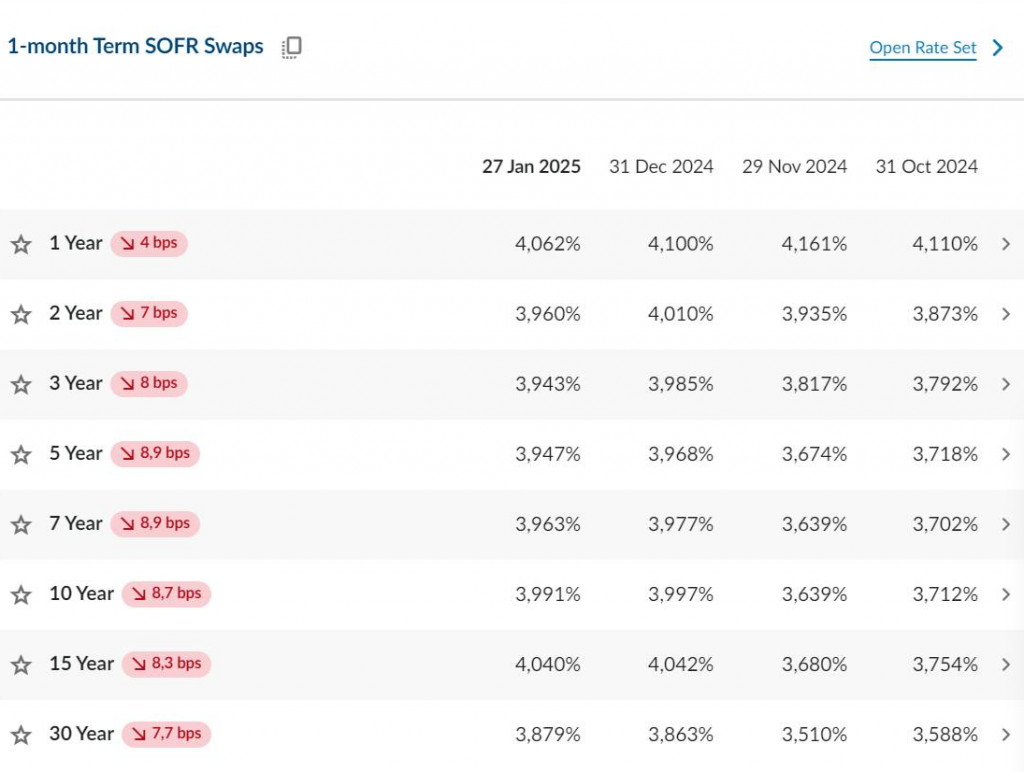
Task: Click the 3,510% value in 30 Year row
Action: pos(814,734)
